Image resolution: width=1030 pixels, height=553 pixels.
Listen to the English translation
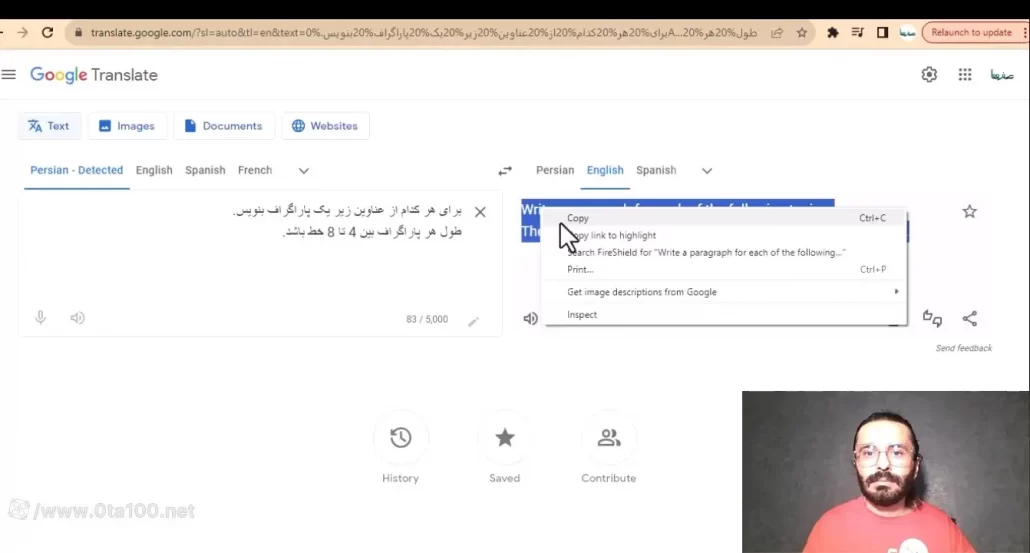pyautogui.click(x=530, y=319)
